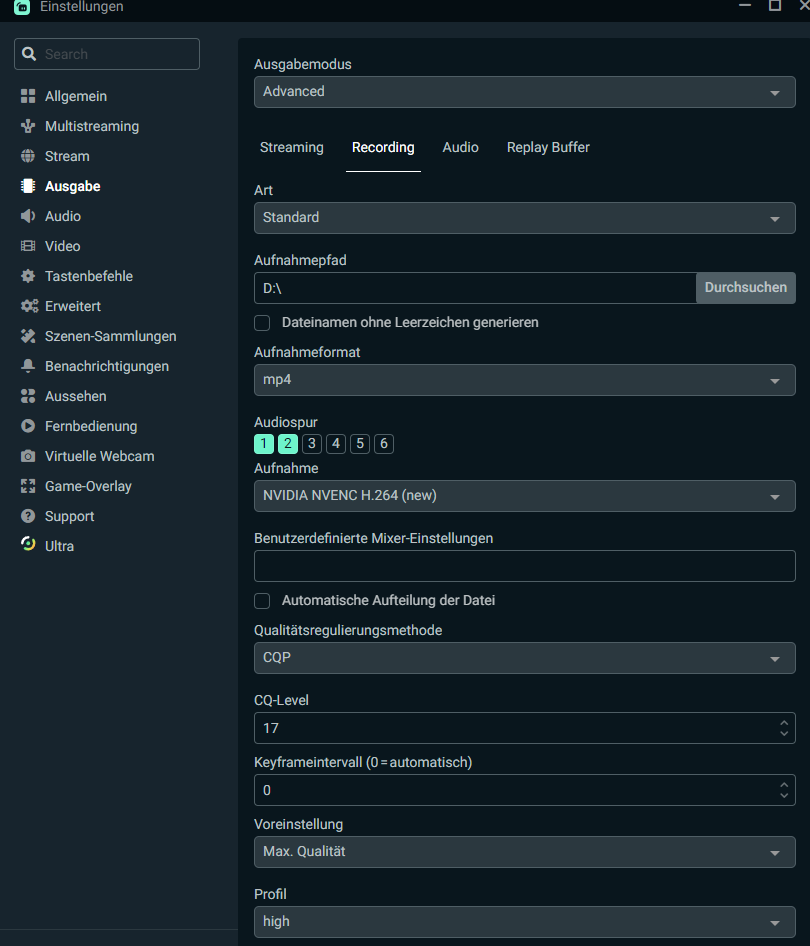Open the Replay Buffer tab
The width and height of the screenshot is (810, 946).
tap(548, 147)
